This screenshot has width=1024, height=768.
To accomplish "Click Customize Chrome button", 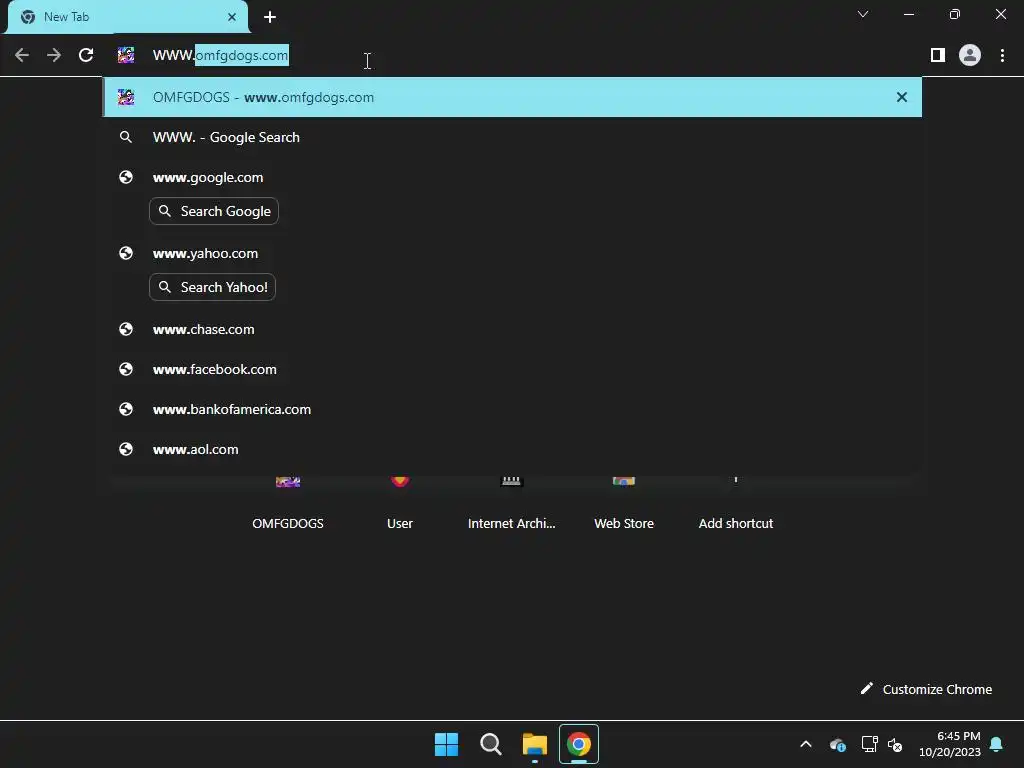I will click(926, 690).
